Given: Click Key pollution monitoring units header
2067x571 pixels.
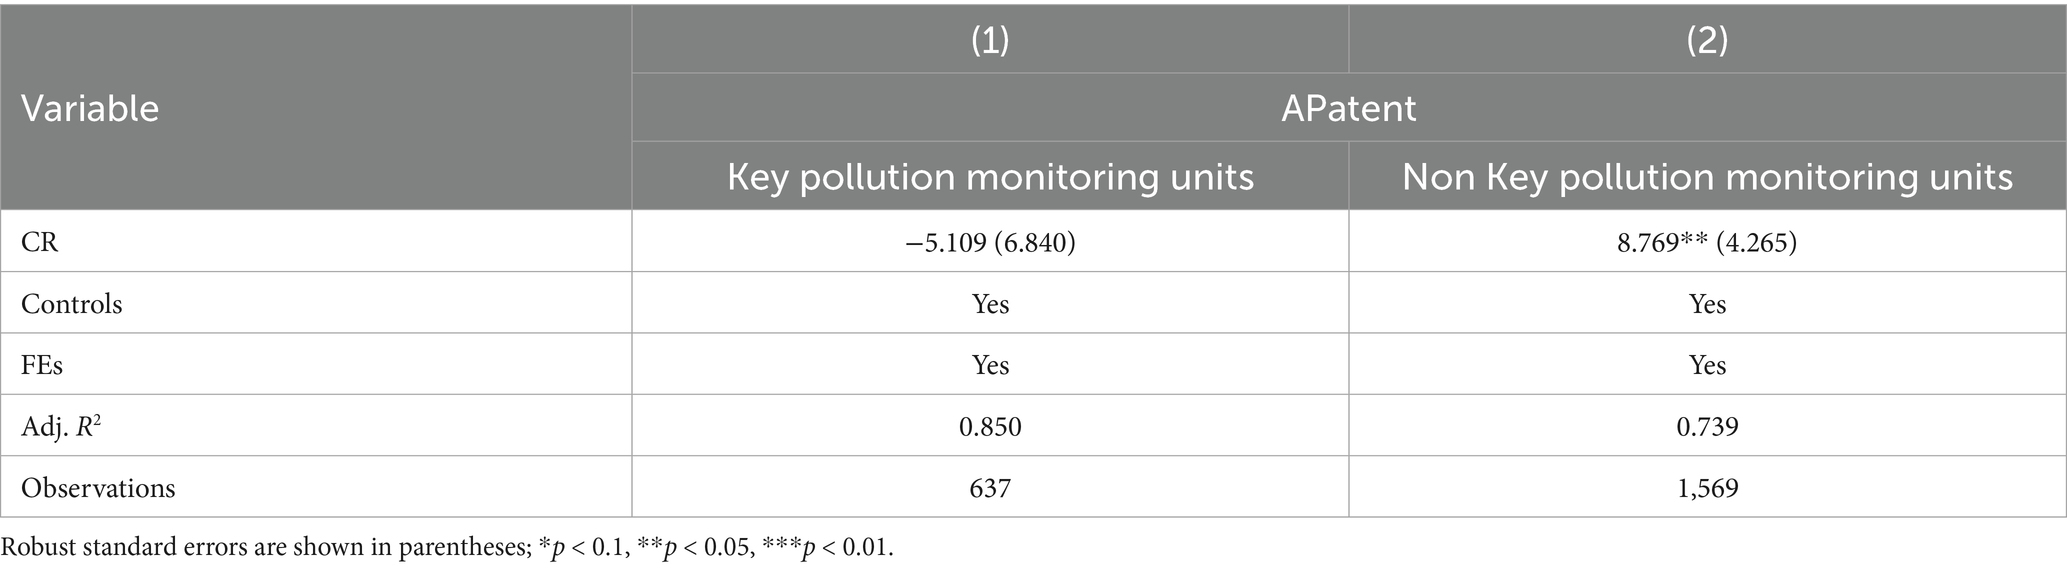Looking at the screenshot, I should point(990,177).
